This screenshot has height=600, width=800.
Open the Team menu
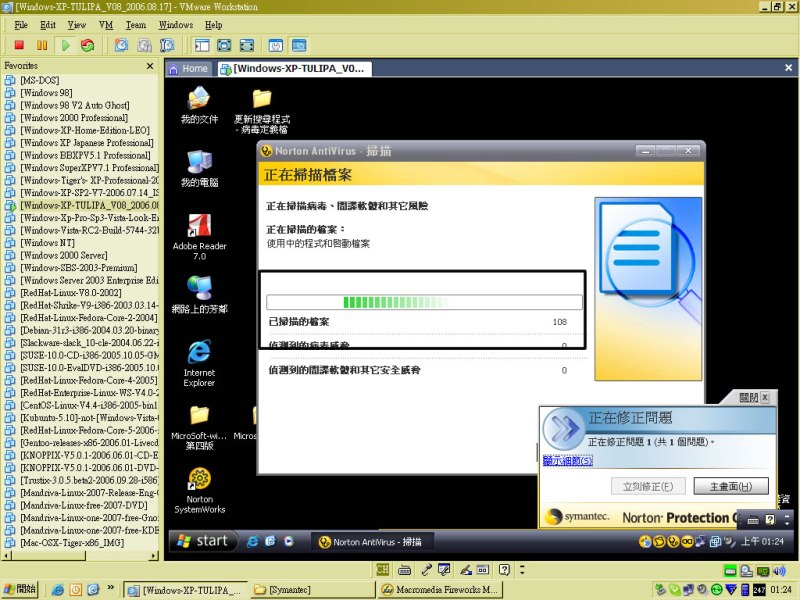tap(136, 24)
